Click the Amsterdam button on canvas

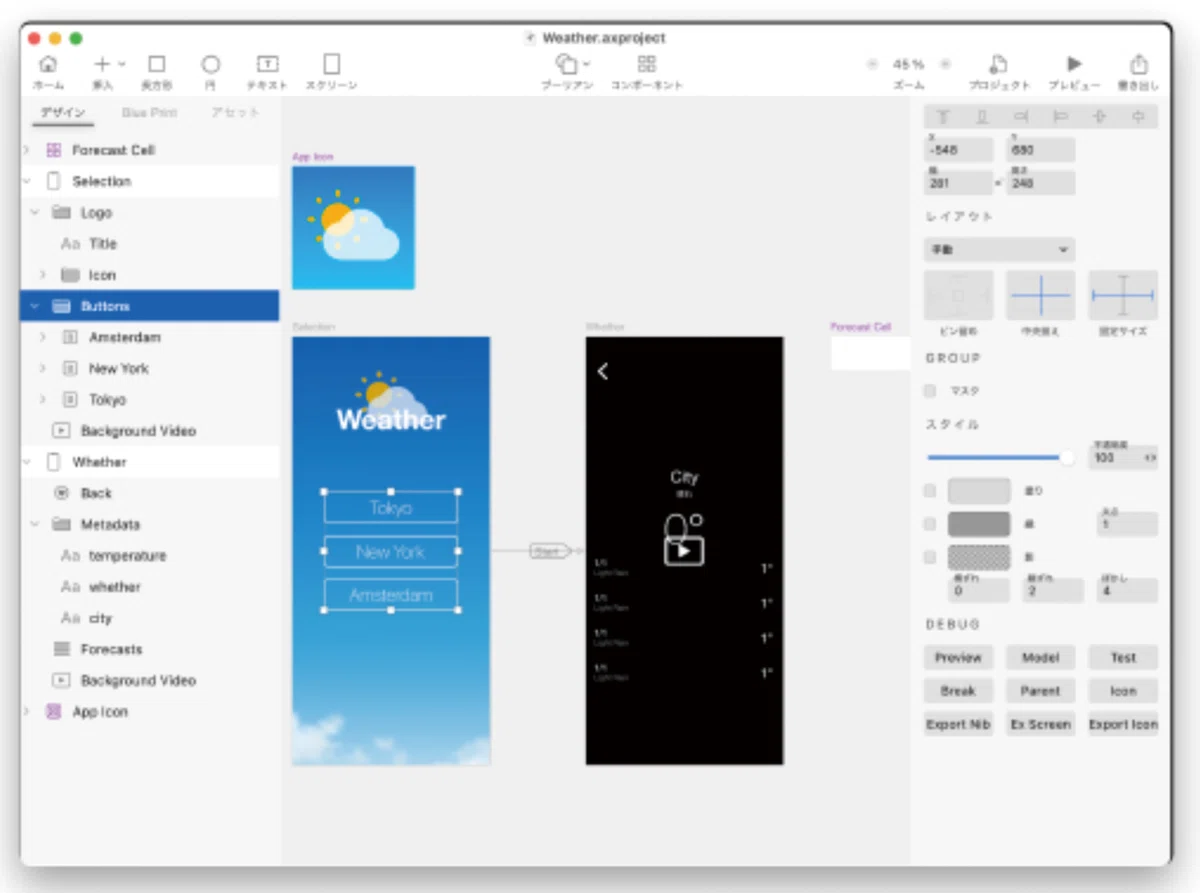click(391, 596)
